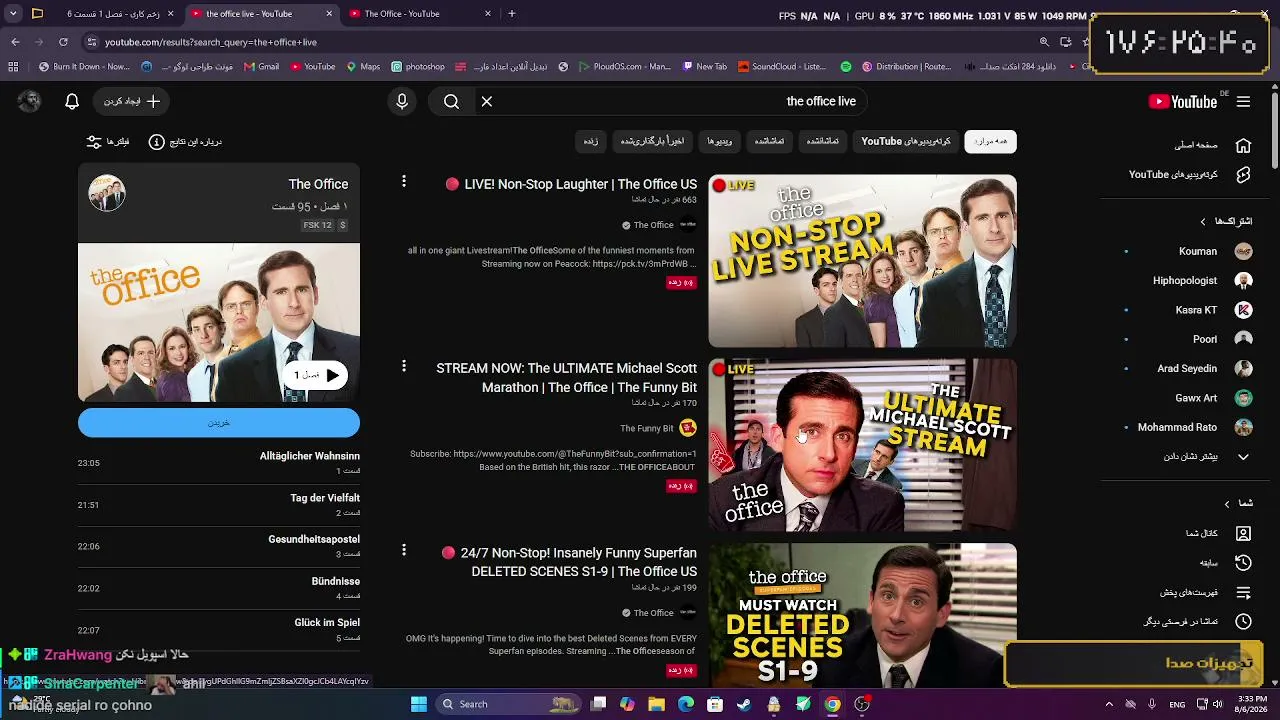Click the YouTube logo
Image resolution: width=1280 pixels, height=720 pixels.
pyautogui.click(x=1183, y=101)
